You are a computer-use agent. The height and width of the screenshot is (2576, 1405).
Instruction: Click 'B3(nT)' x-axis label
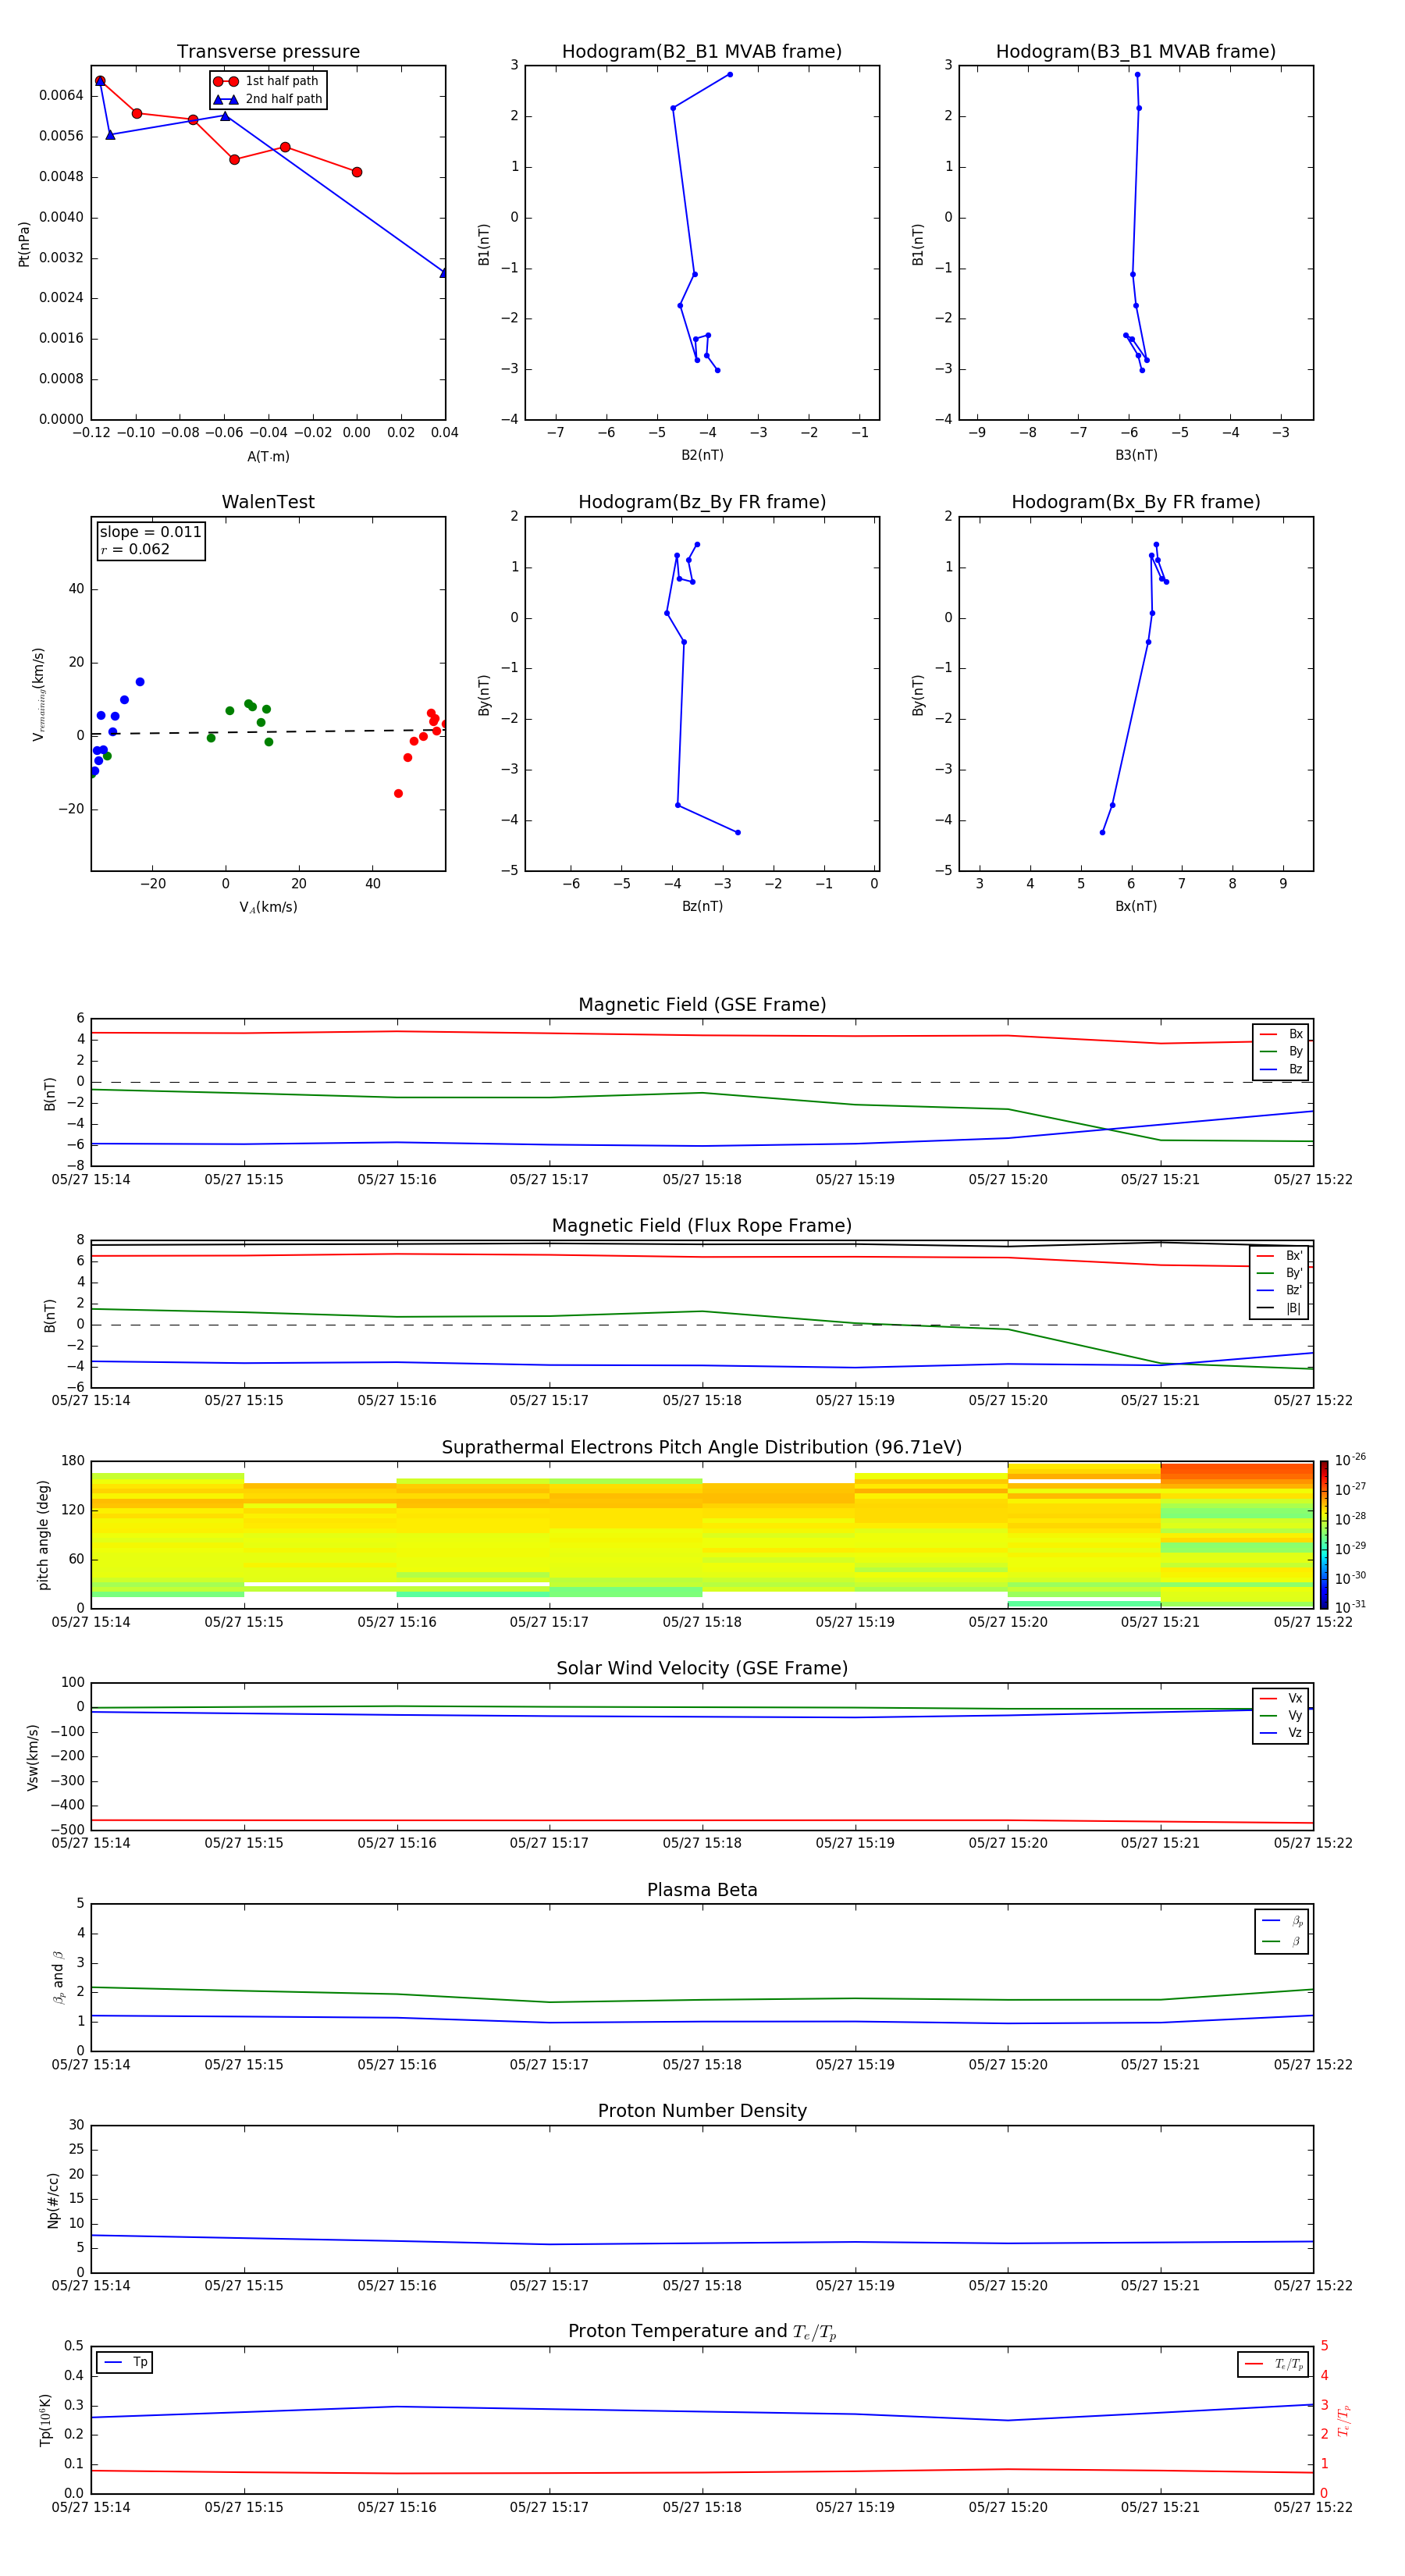1136,455
